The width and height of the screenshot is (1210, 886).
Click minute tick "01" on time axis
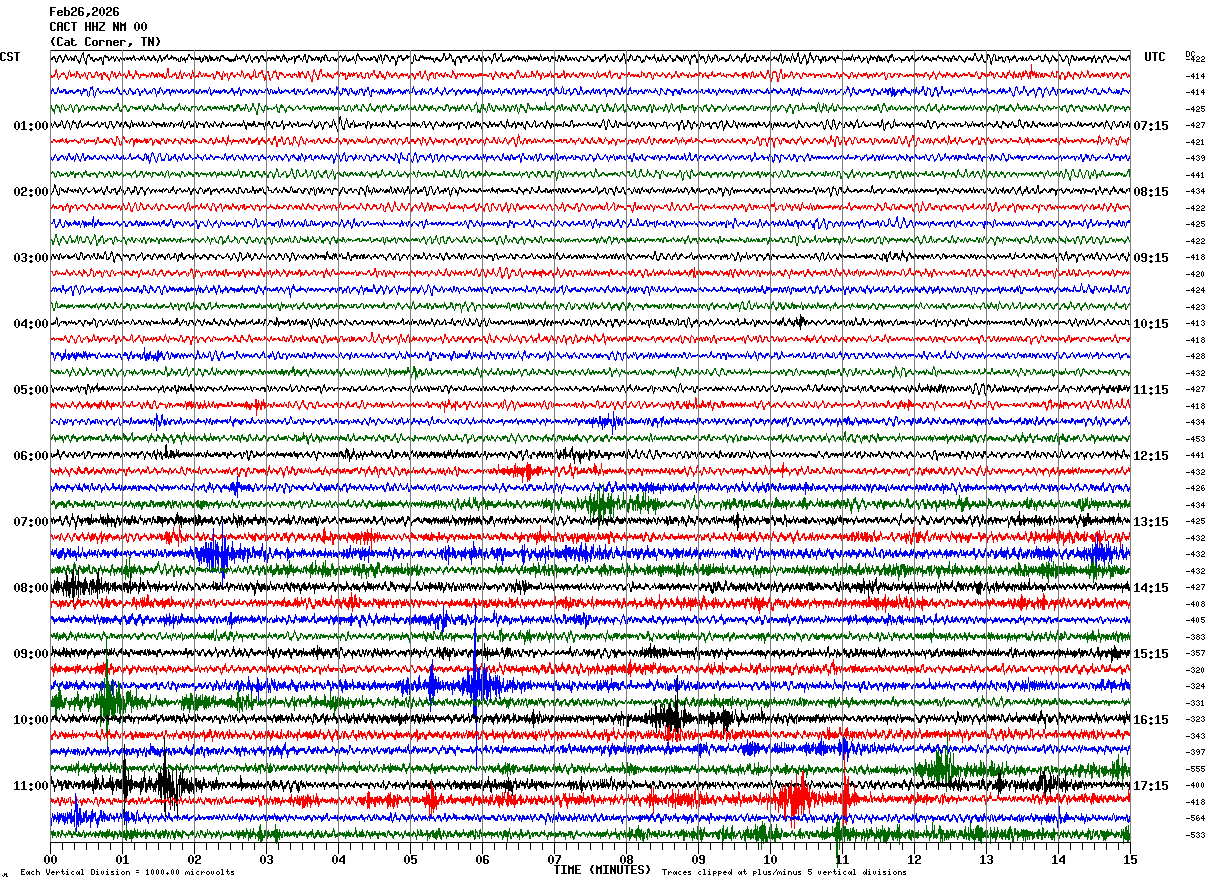pyautogui.click(x=122, y=859)
